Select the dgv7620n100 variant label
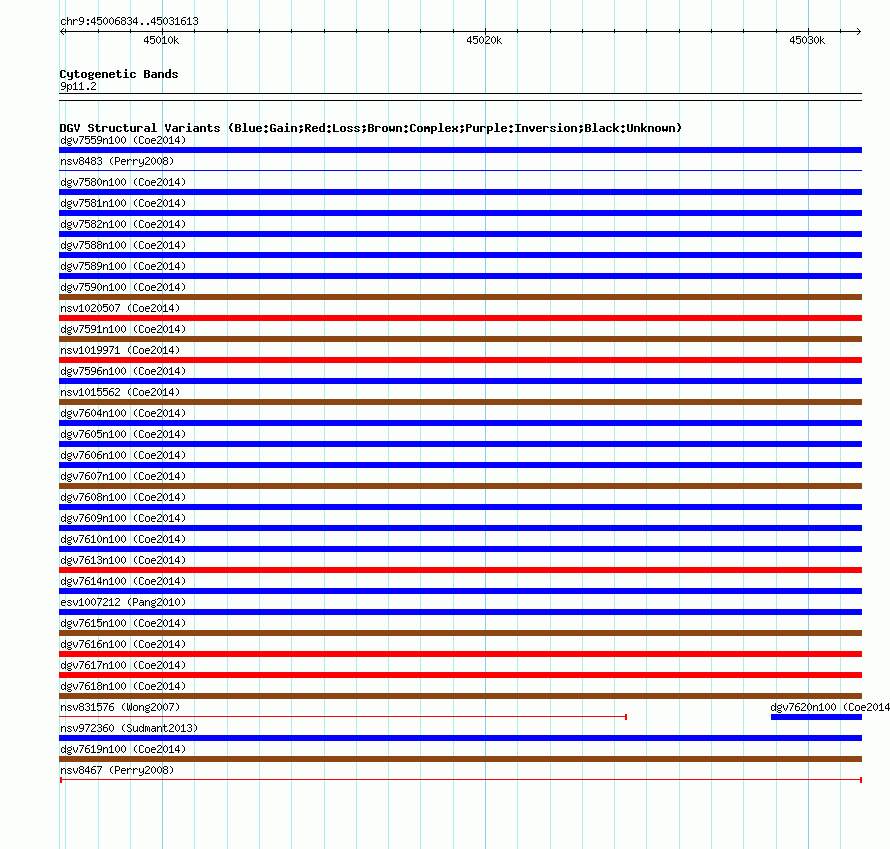 830,707
